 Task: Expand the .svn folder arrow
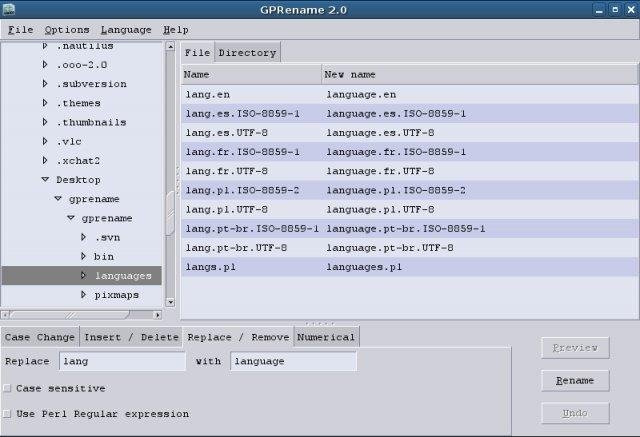(x=83, y=237)
